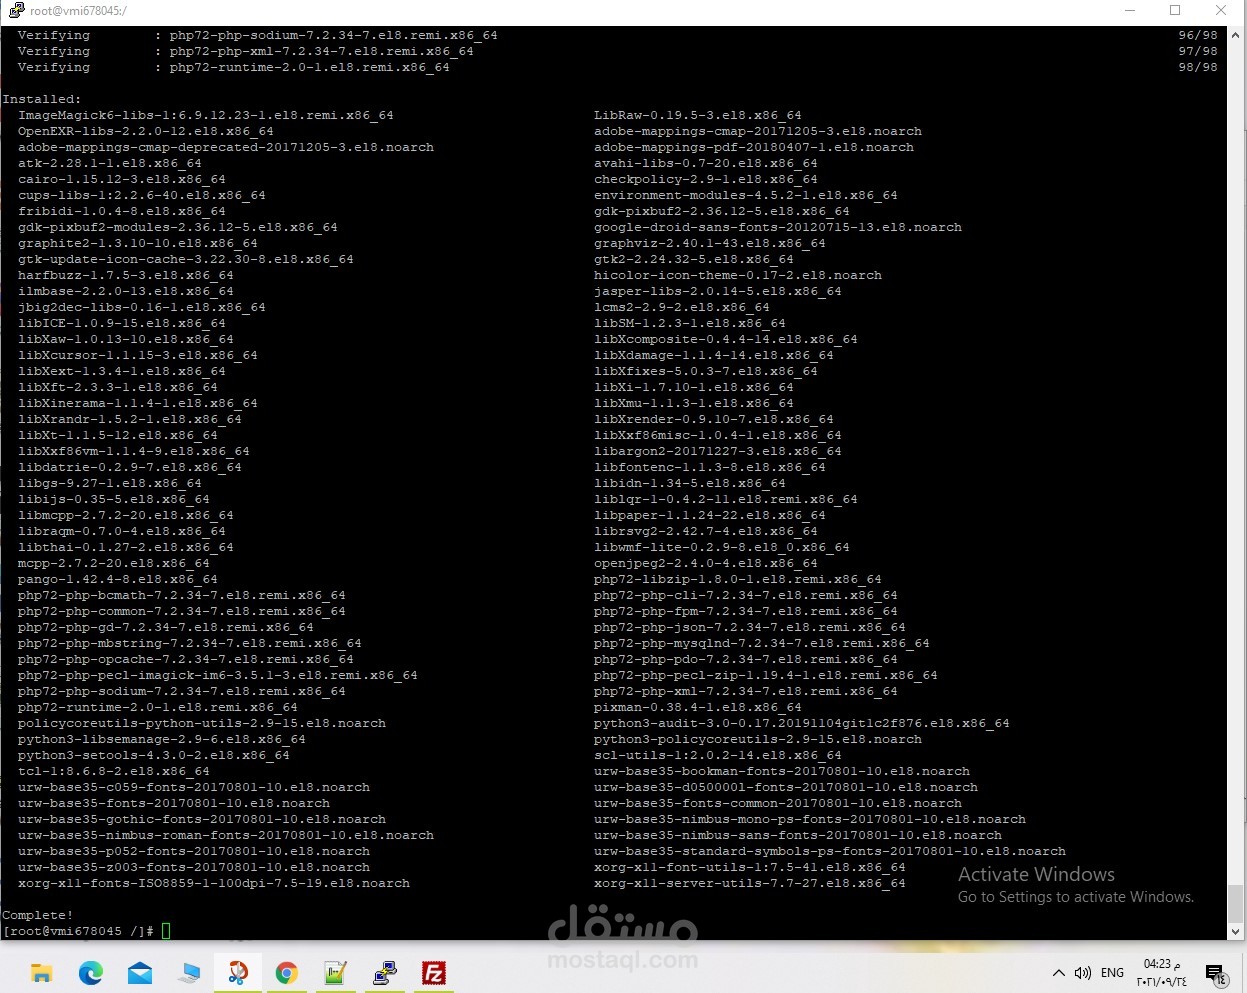
Task: Click the php72-php-fpm package line
Action: (746, 611)
